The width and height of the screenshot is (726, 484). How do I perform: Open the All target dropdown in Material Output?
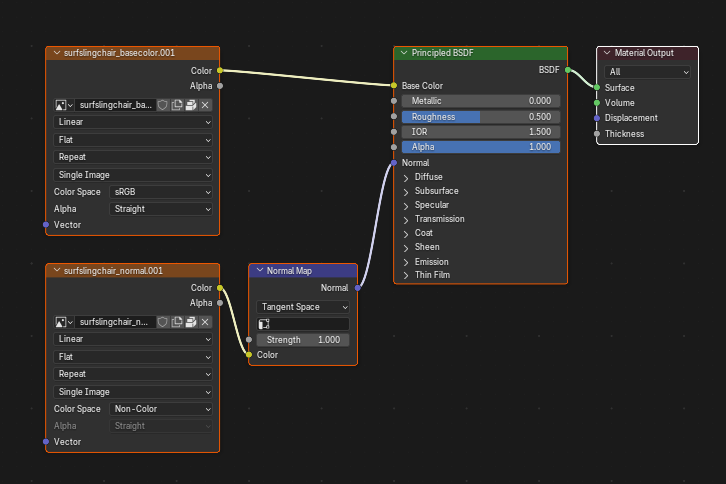[647, 72]
